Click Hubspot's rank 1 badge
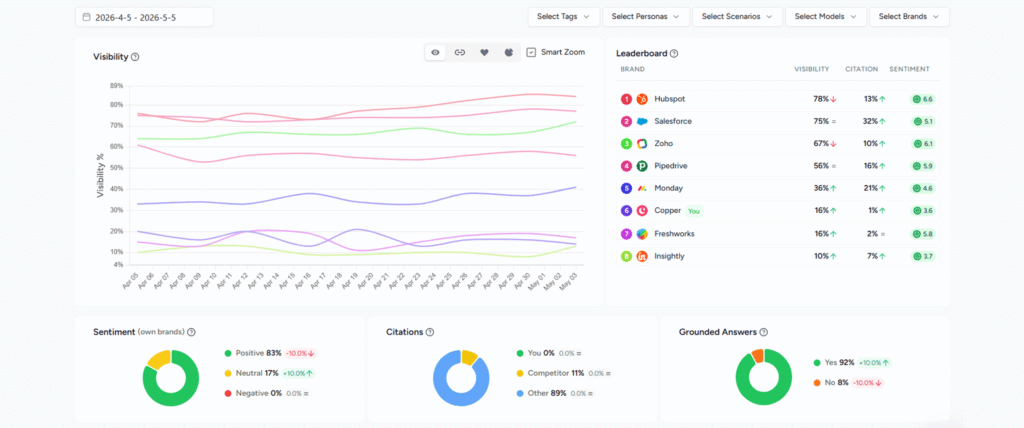Screen dimensions: 1024x428 coord(626,99)
